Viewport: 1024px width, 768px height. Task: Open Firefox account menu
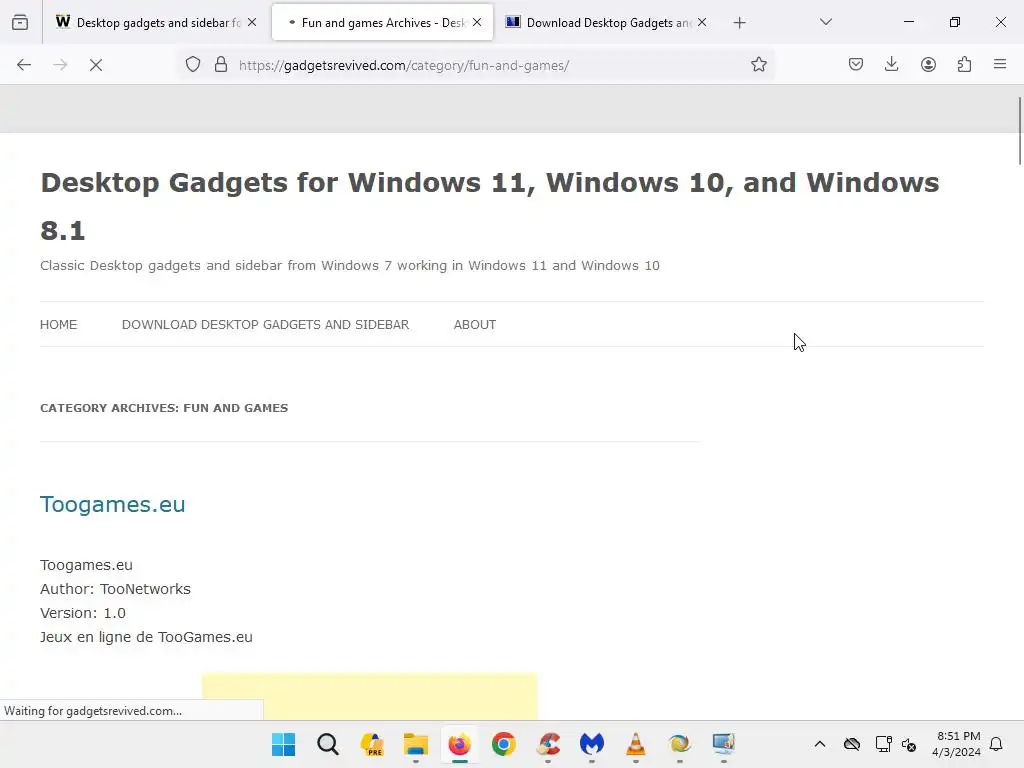click(928, 64)
